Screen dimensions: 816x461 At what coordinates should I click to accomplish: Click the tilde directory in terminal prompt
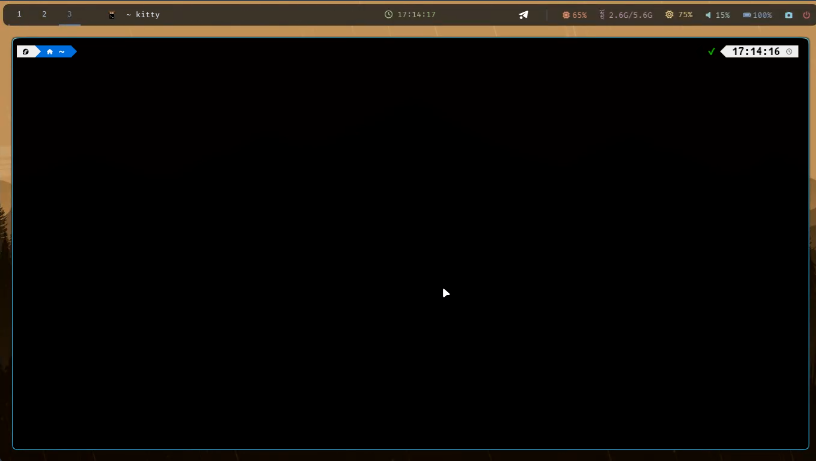pos(61,52)
